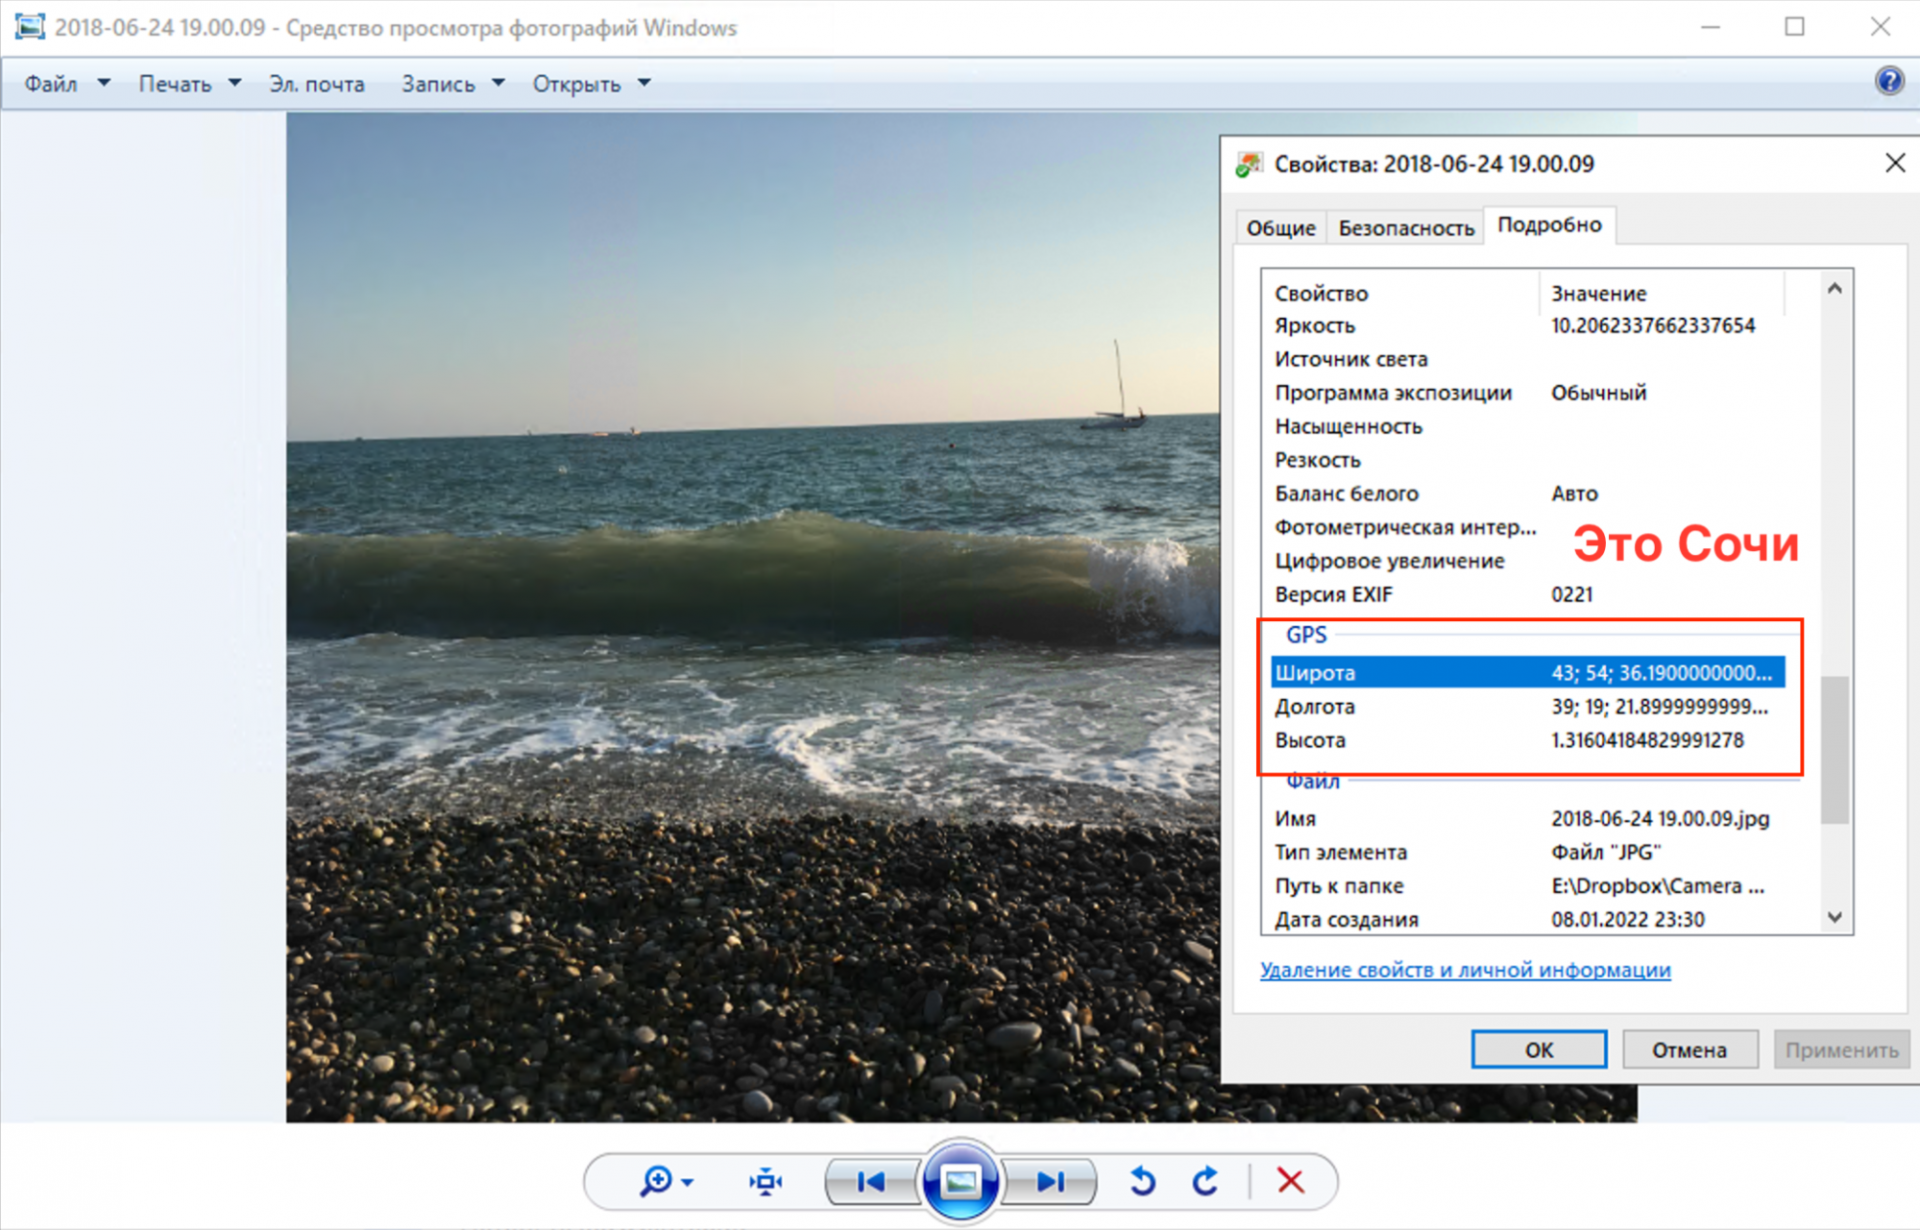Rotate the photo clockwise
The image size is (1920, 1230).
[x=1206, y=1182]
